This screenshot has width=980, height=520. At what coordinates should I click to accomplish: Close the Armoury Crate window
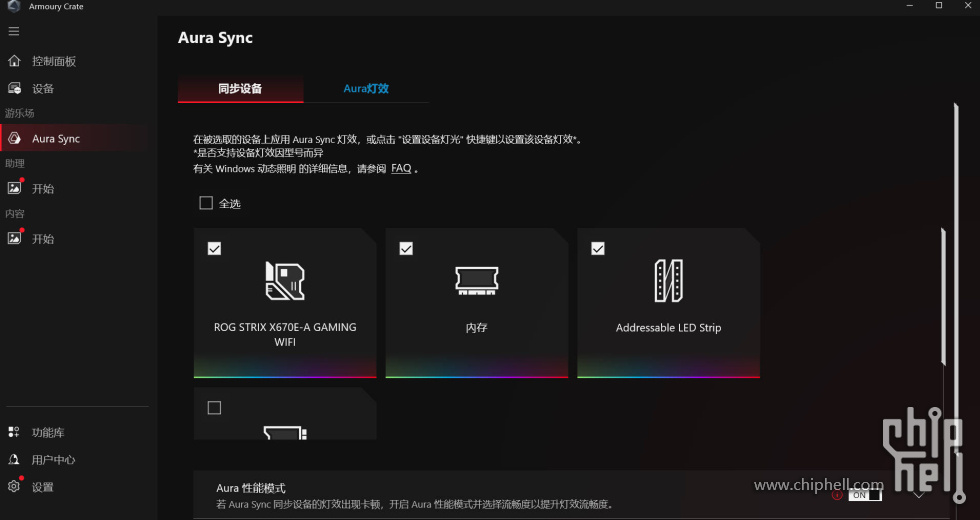(968, 6)
